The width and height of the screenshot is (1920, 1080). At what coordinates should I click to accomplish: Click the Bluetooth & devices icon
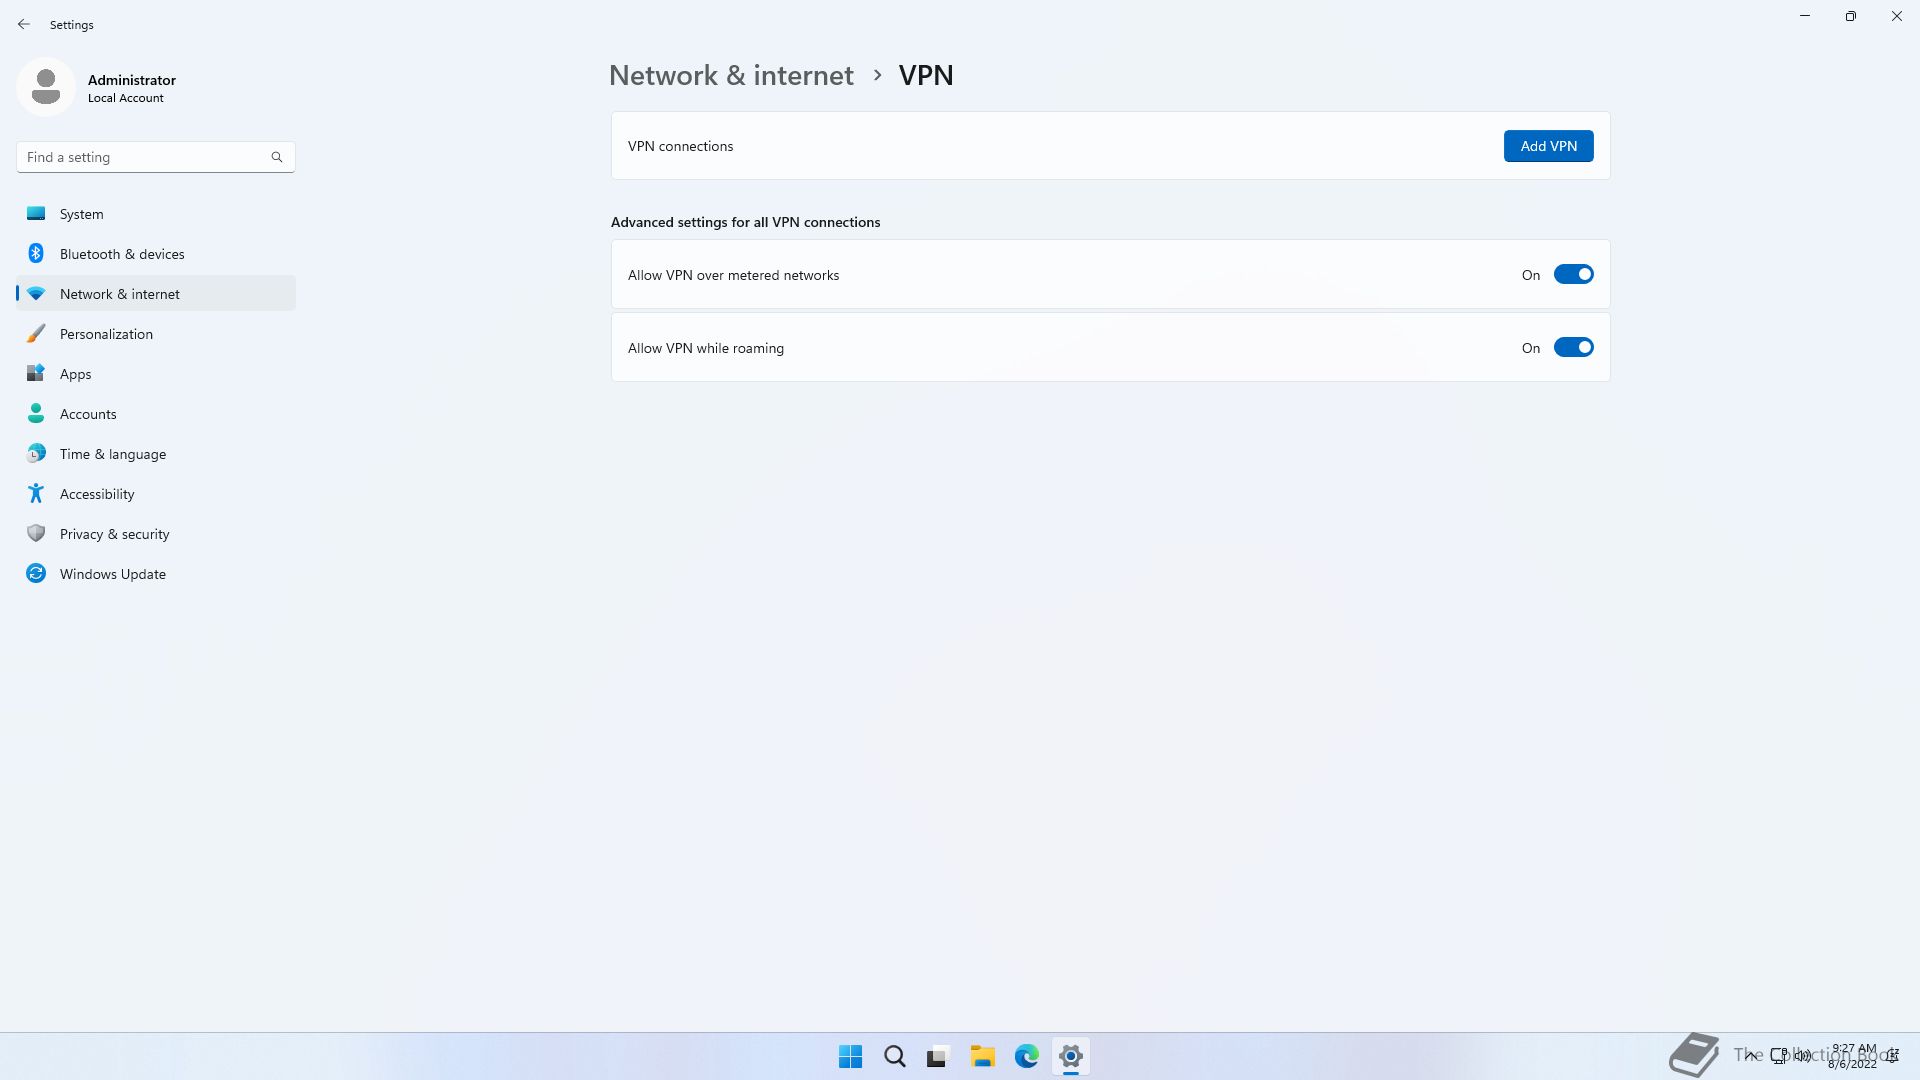(36, 253)
